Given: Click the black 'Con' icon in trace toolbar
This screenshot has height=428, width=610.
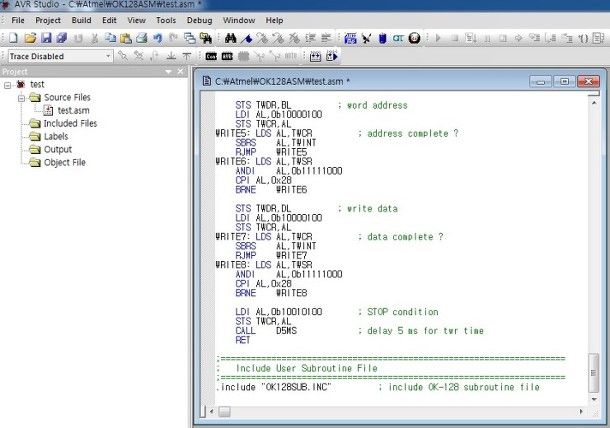Looking at the screenshot, I should [211, 56].
